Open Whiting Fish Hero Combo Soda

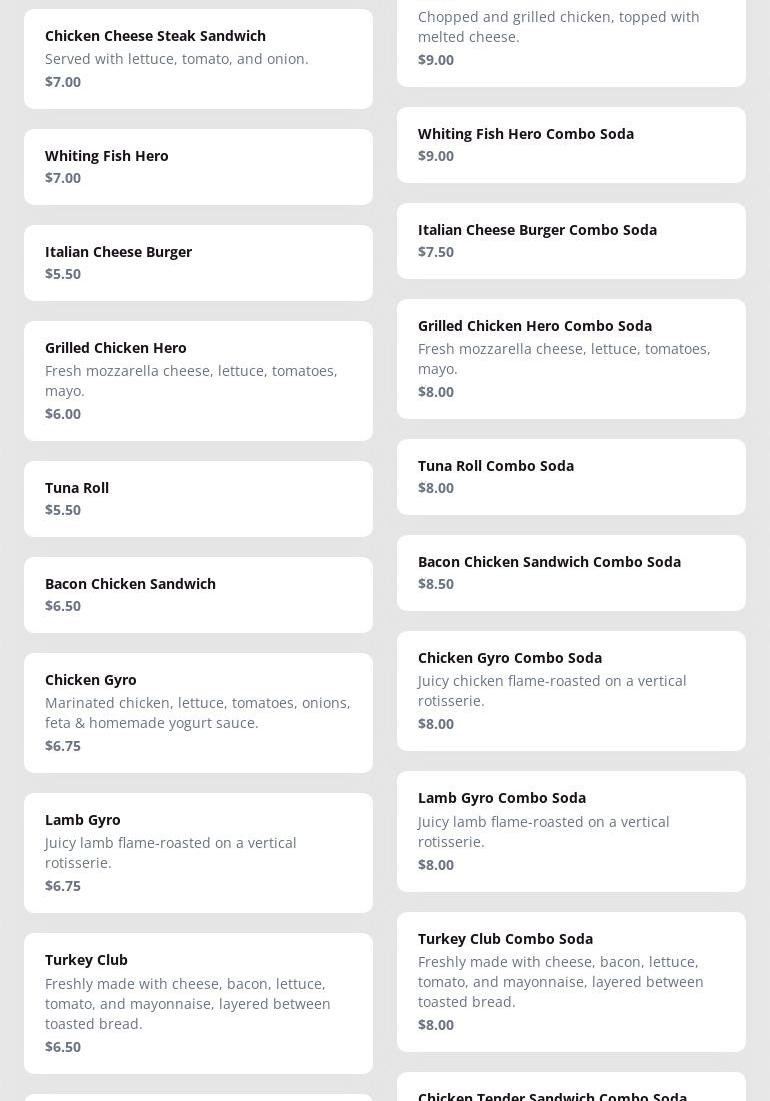pyautogui.click(x=571, y=144)
